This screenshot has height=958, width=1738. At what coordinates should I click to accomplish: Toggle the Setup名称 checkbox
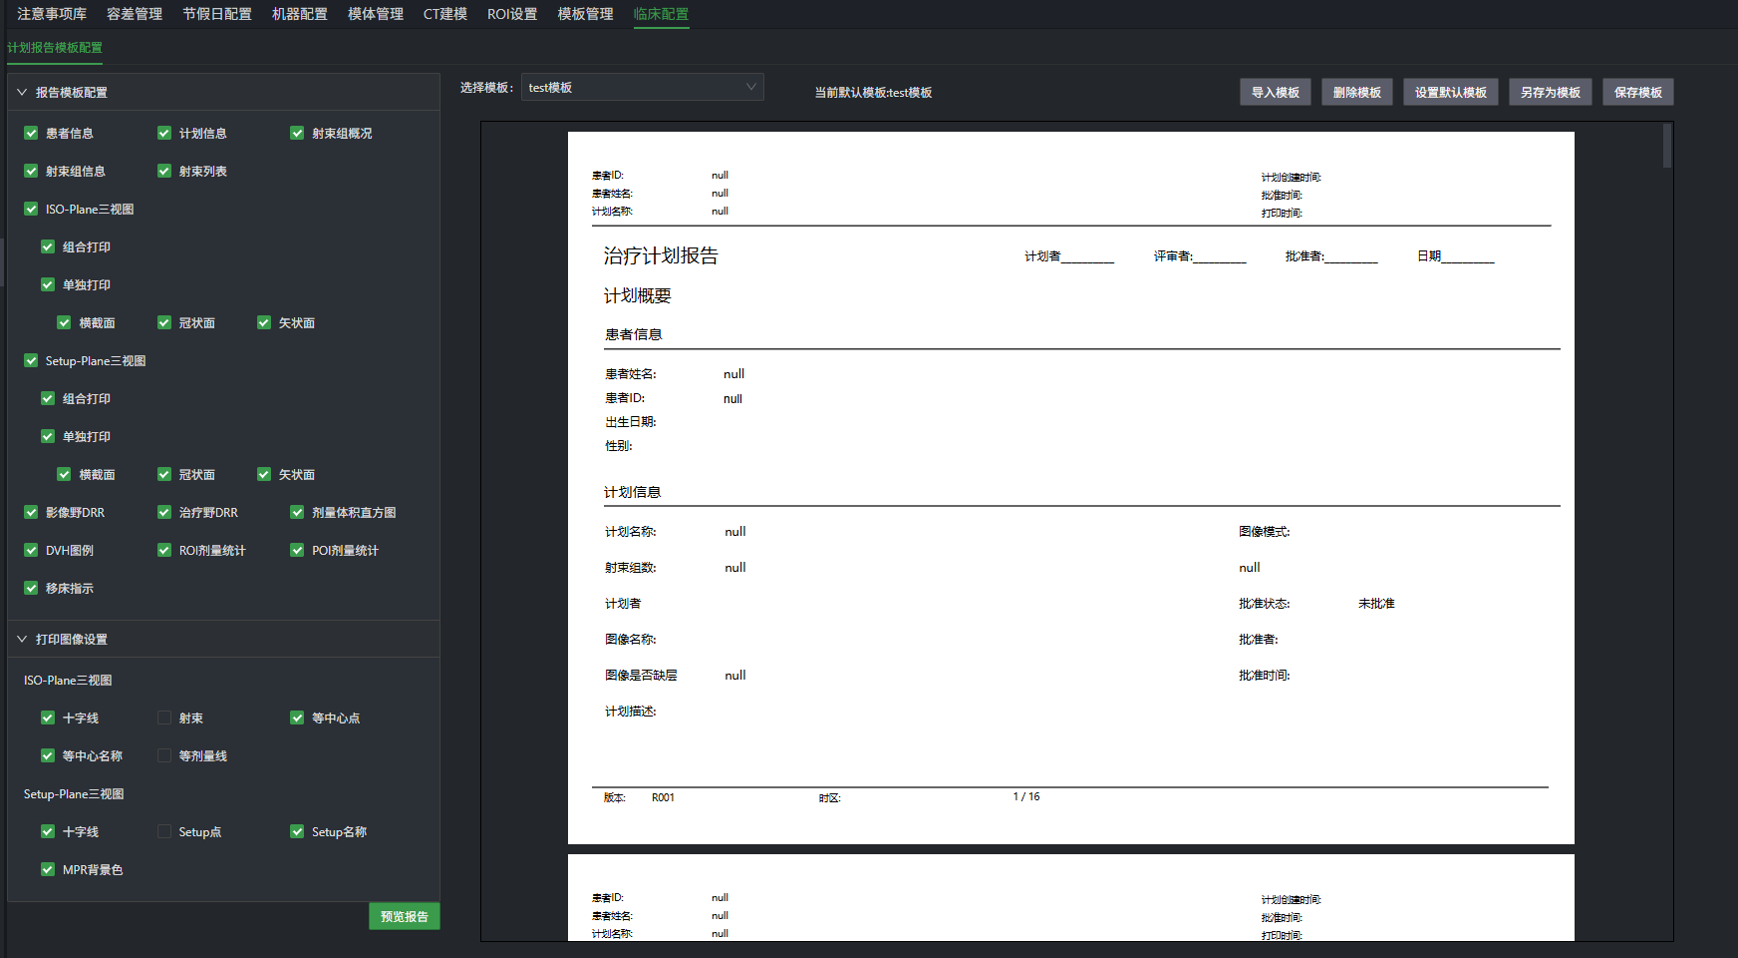point(297,832)
